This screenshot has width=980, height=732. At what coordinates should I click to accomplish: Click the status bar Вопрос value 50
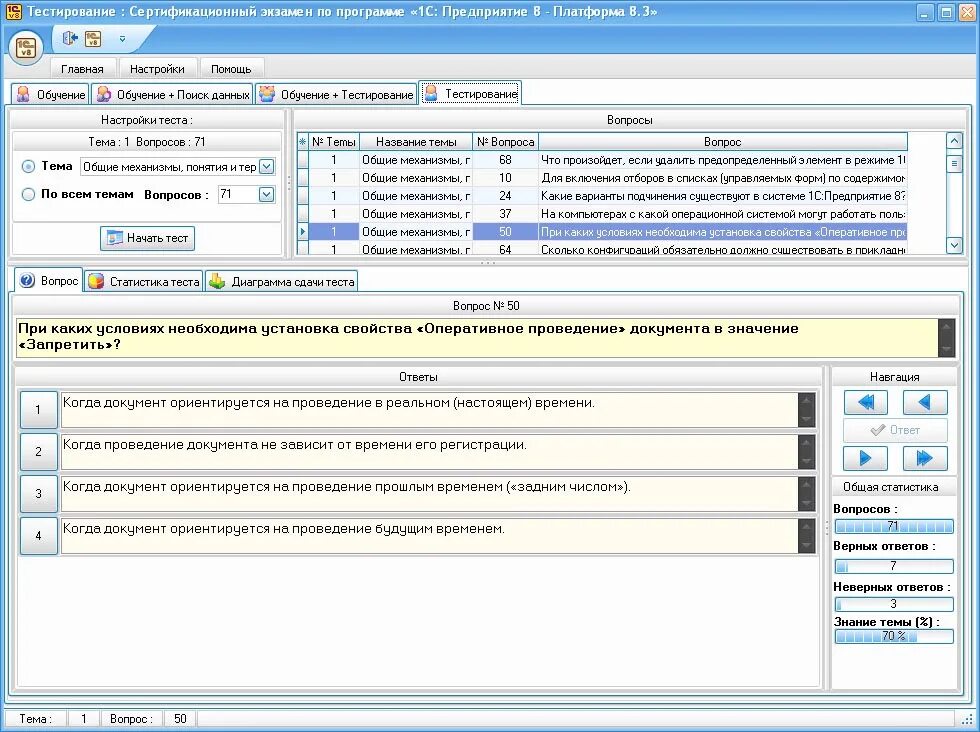pos(180,719)
